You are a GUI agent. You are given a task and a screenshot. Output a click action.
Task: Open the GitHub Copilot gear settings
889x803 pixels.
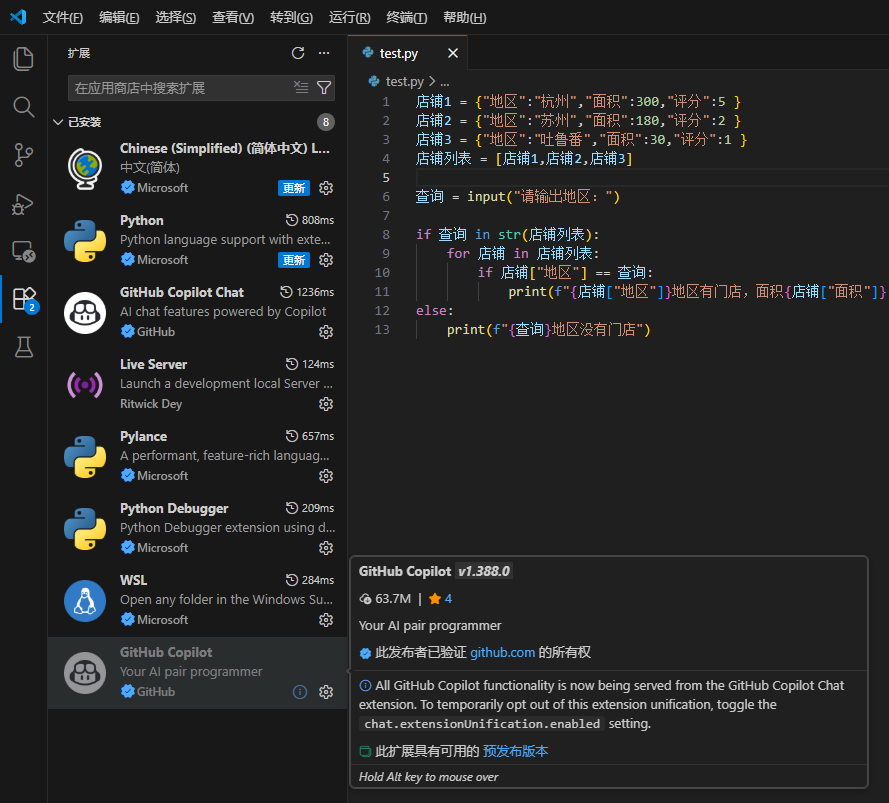(x=326, y=692)
